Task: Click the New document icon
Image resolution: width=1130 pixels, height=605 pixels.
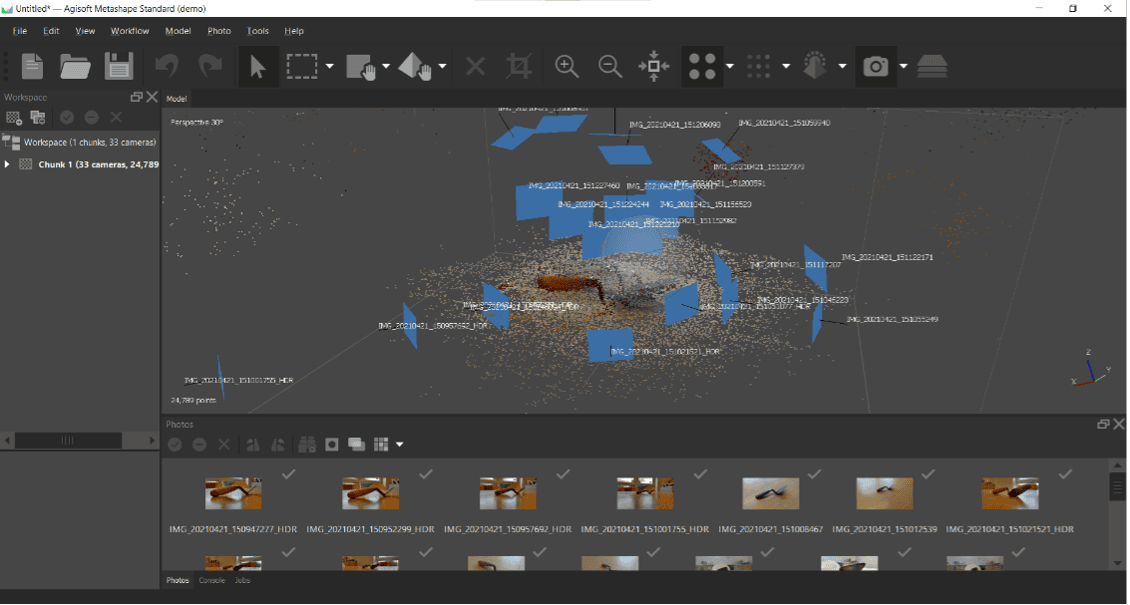Action: (x=32, y=67)
